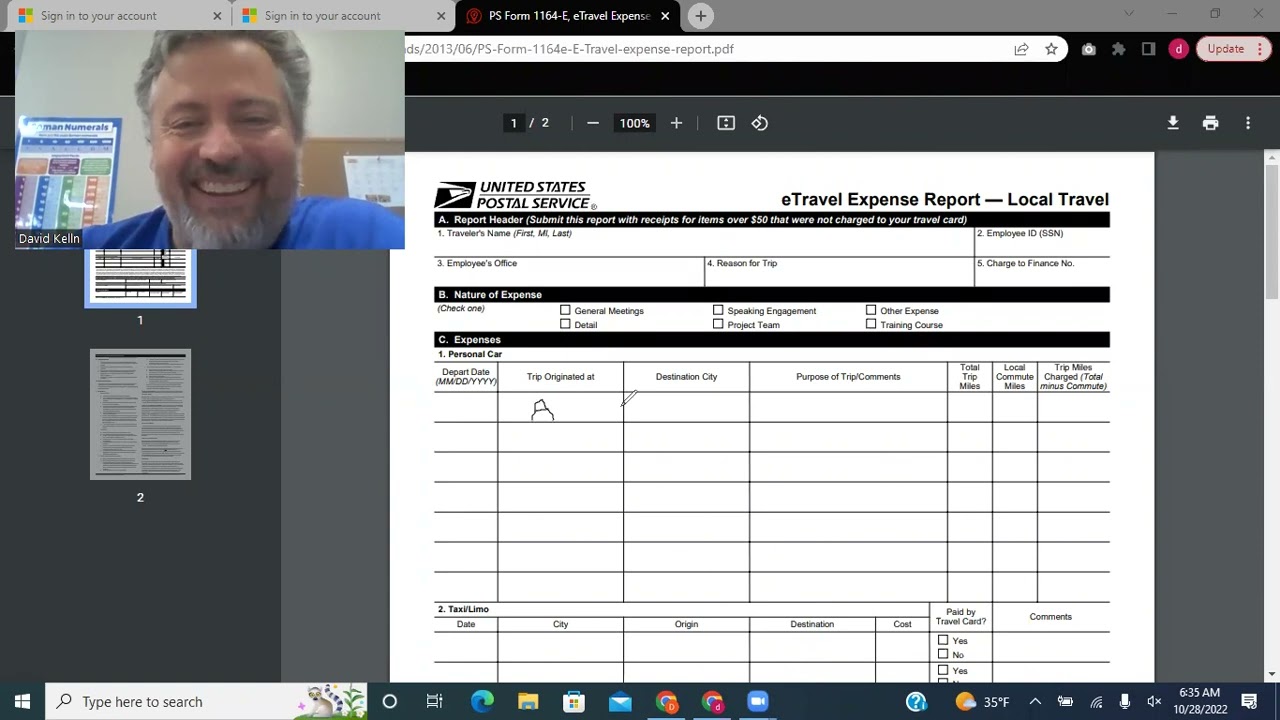The image size is (1280, 720).
Task: Open Mail app from taskbar
Action: tap(620, 702)
